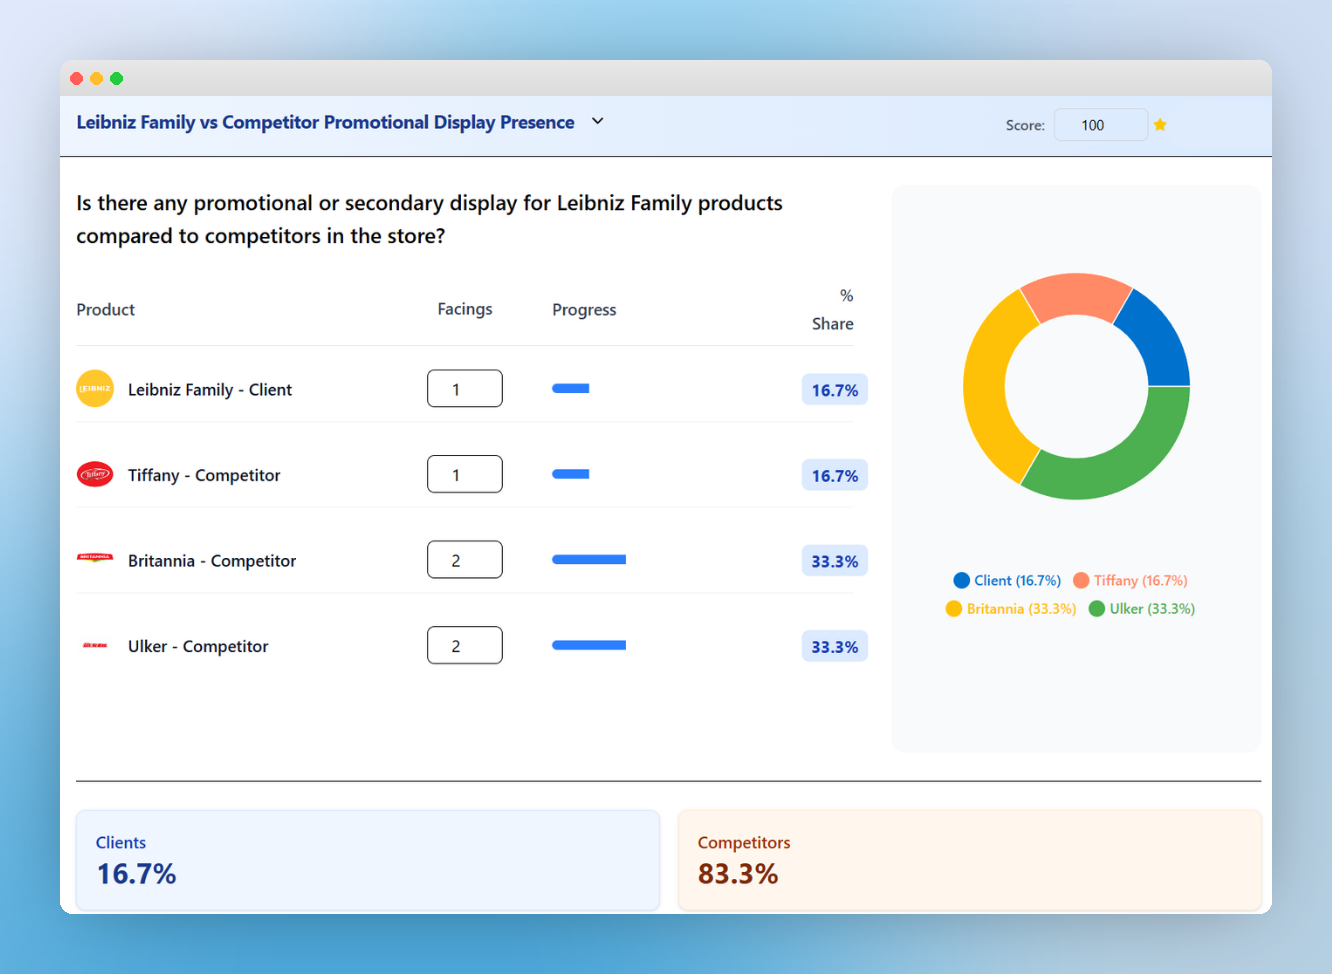Edit the Ulker facings field
This screenshot has height=974, width=1332.
click(x=465, y=645)
